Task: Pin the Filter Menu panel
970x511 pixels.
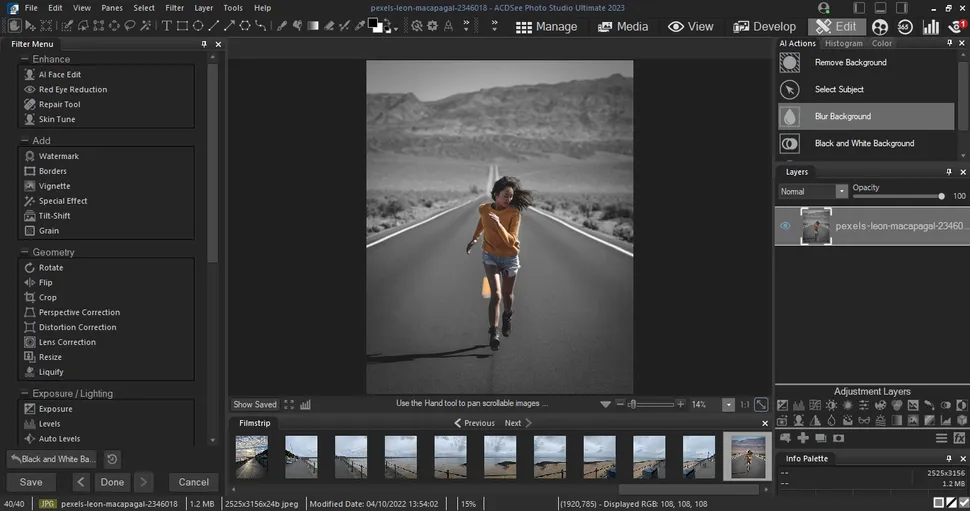Action: click(x=204, y=44)
